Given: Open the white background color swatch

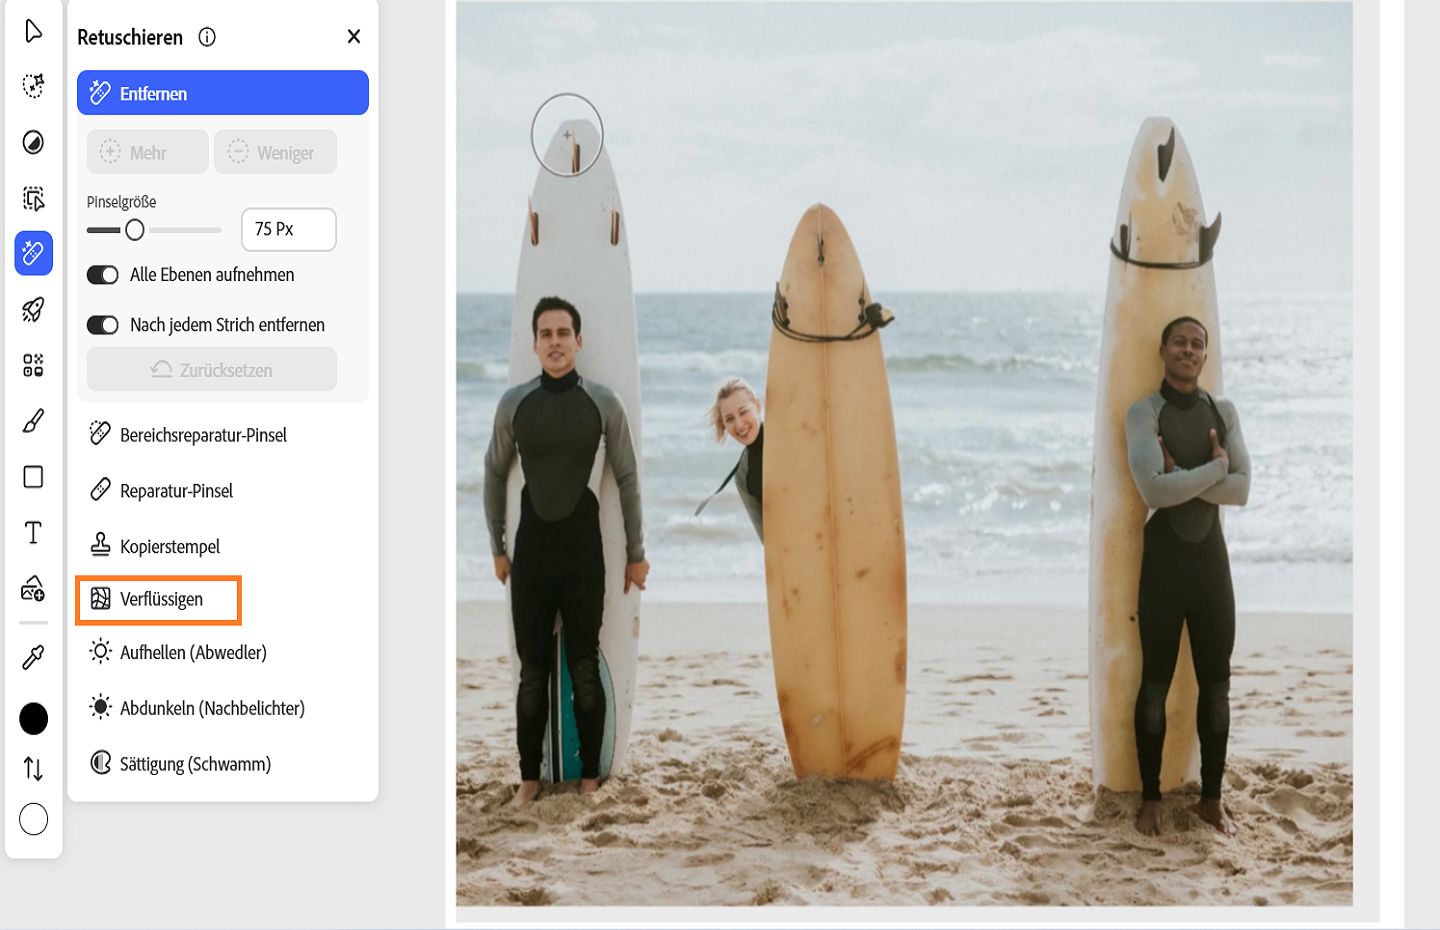Looking at the screenshot, I should tap(33, 819).
